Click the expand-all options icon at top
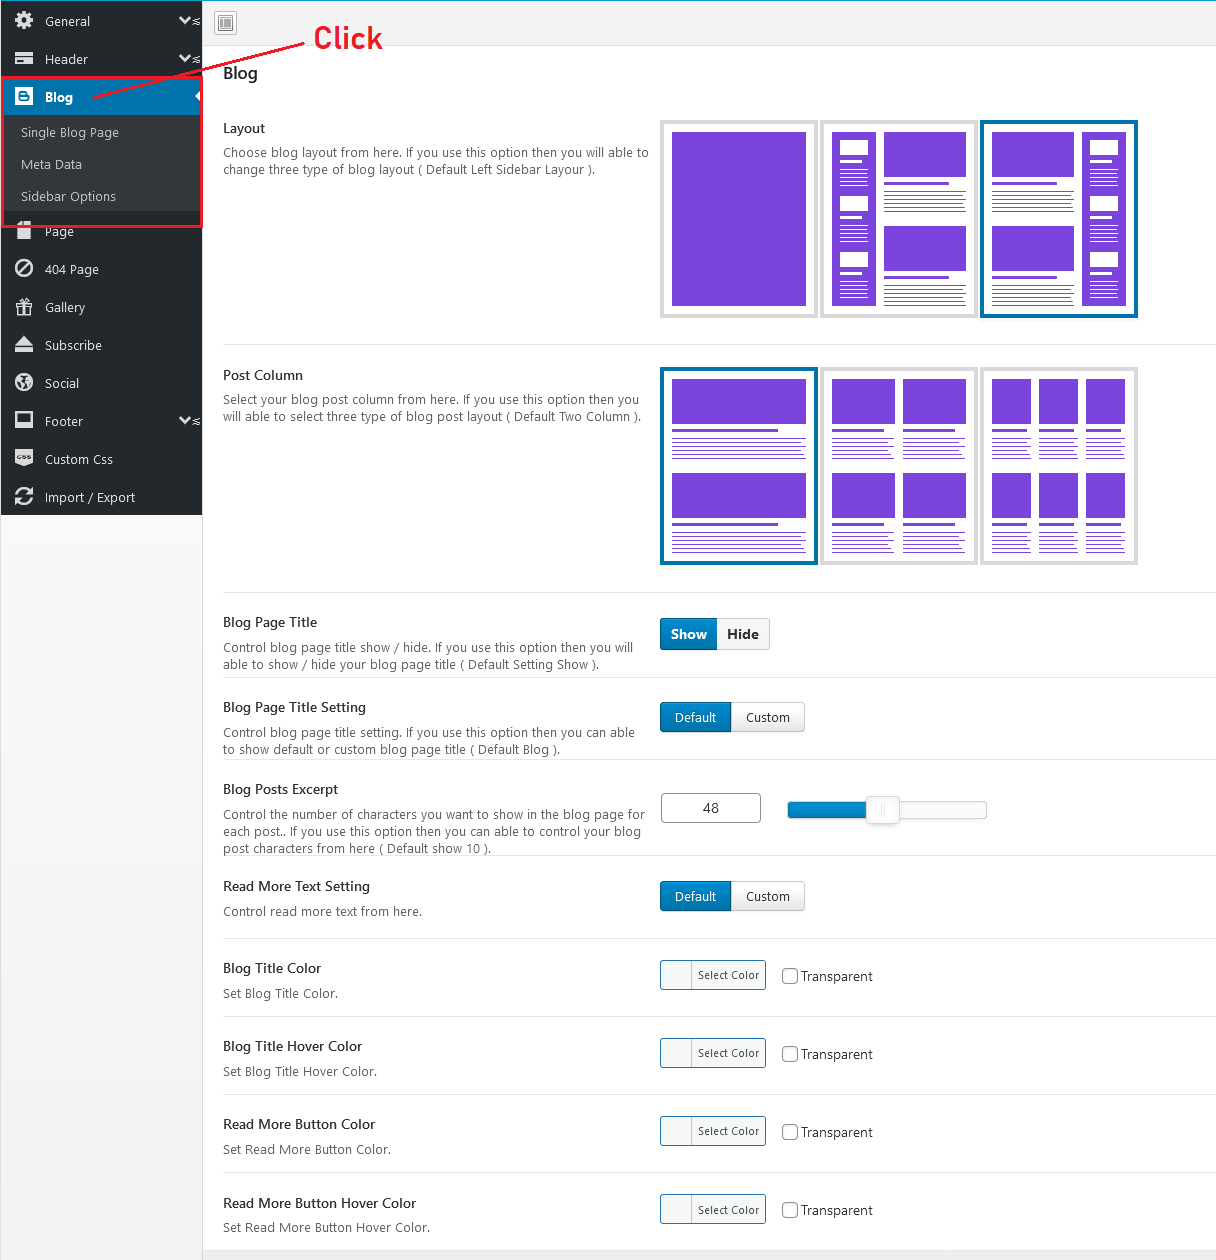 click(x=226, y=23)
